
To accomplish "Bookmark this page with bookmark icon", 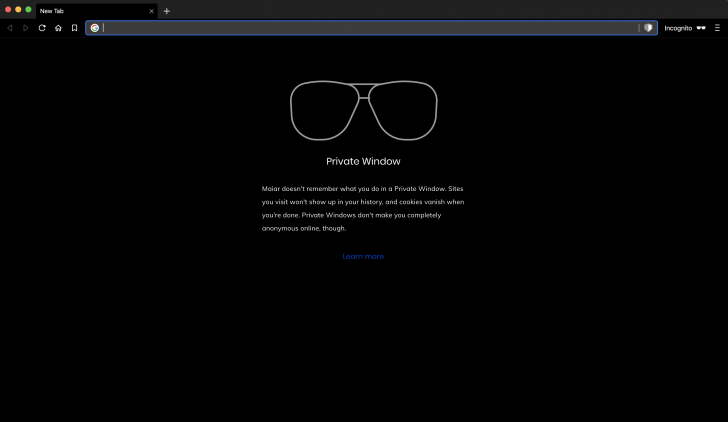I will [x=74, y=28].
